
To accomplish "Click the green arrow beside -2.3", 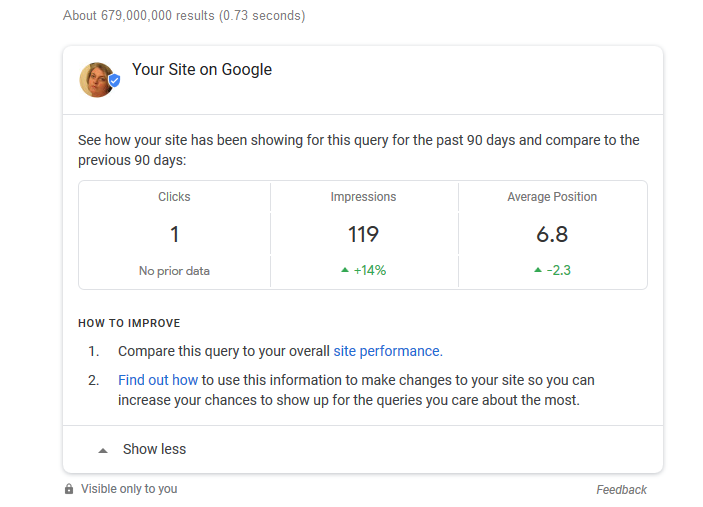I will click(x=538, y=270).
